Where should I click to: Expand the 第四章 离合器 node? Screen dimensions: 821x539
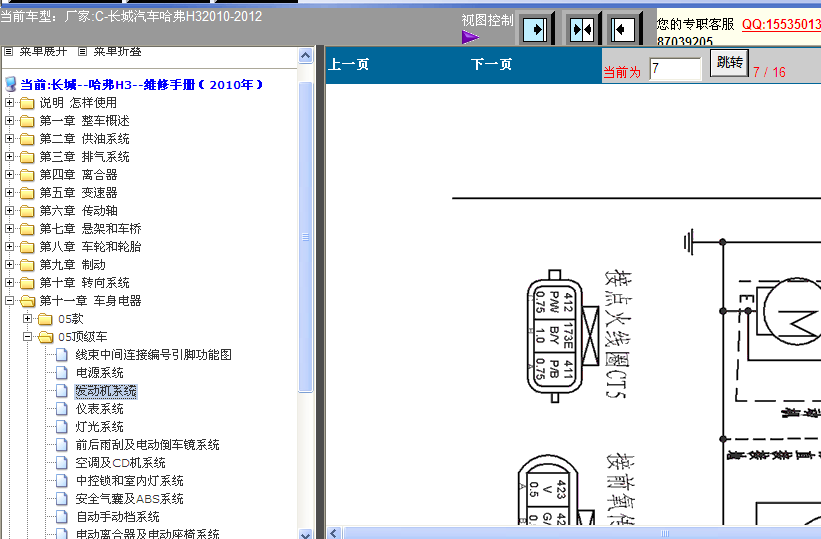tap(9, 174)
